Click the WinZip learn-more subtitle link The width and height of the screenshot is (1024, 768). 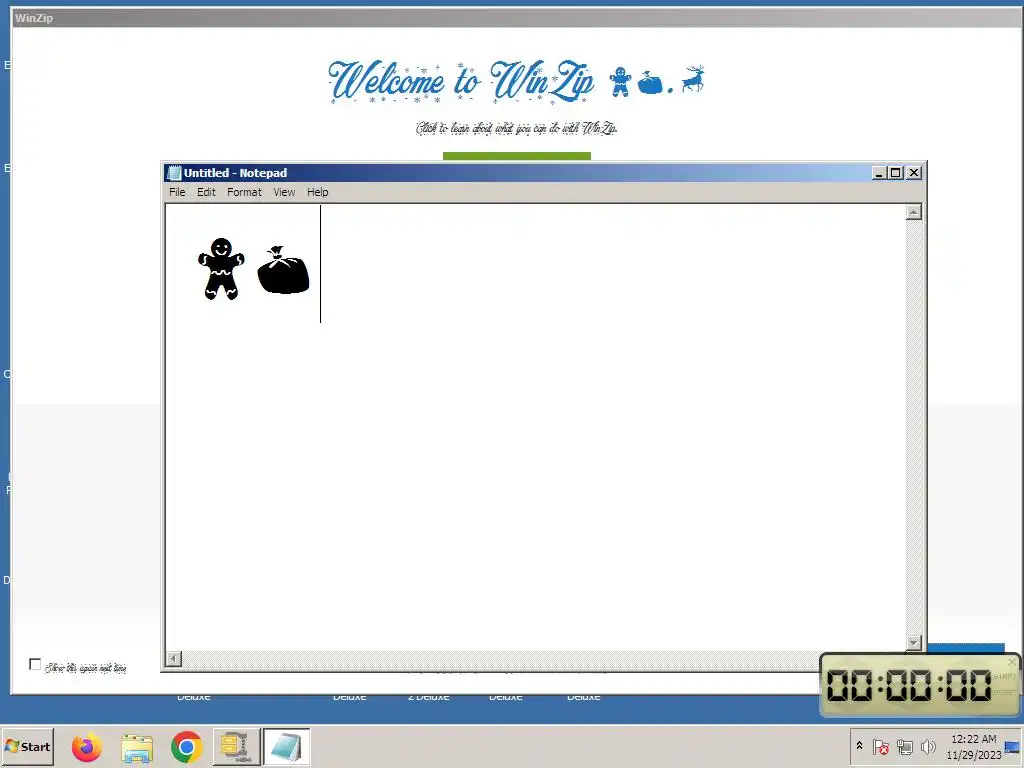[x=517, y=128]
